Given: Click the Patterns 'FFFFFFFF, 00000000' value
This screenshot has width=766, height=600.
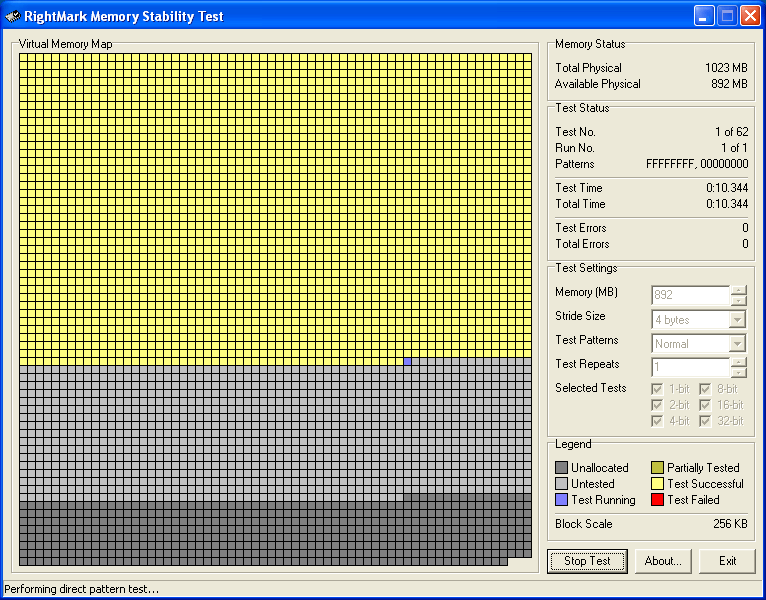Looking at the screenshot, I should pyautogui.click(x=697, y=164).
